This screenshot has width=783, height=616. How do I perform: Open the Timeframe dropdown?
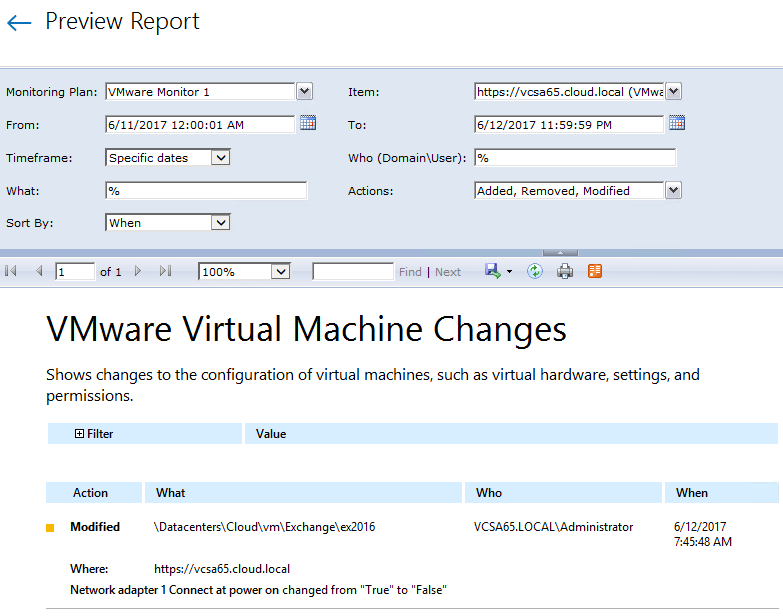coord(221,157)
